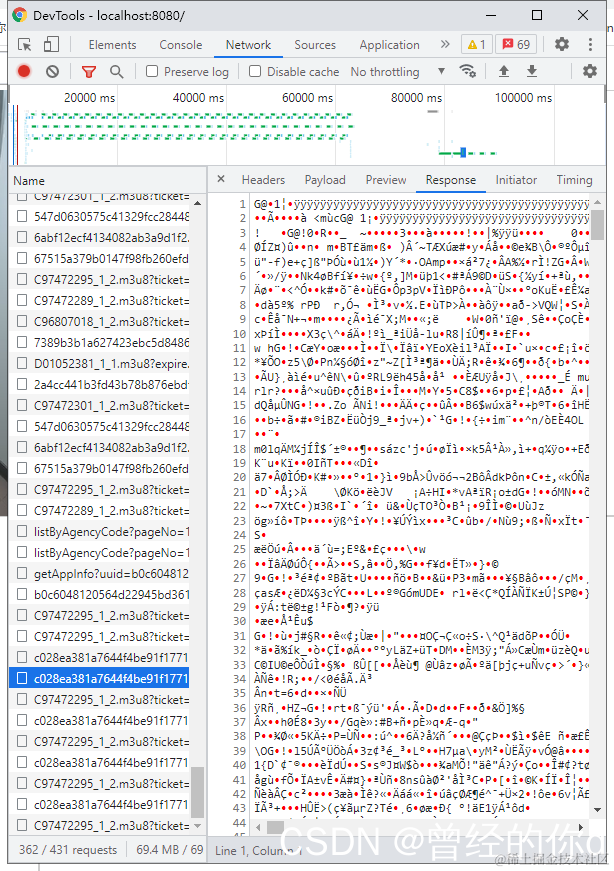The image size is (614, 871).
Task: Open the Payload tab
Action: pos(325,180)
